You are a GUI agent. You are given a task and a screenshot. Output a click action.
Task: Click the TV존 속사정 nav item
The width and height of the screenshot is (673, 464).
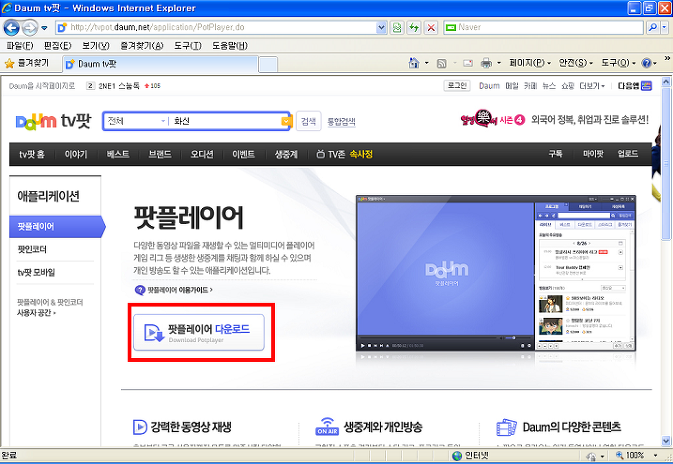click(x=345, y=154)
